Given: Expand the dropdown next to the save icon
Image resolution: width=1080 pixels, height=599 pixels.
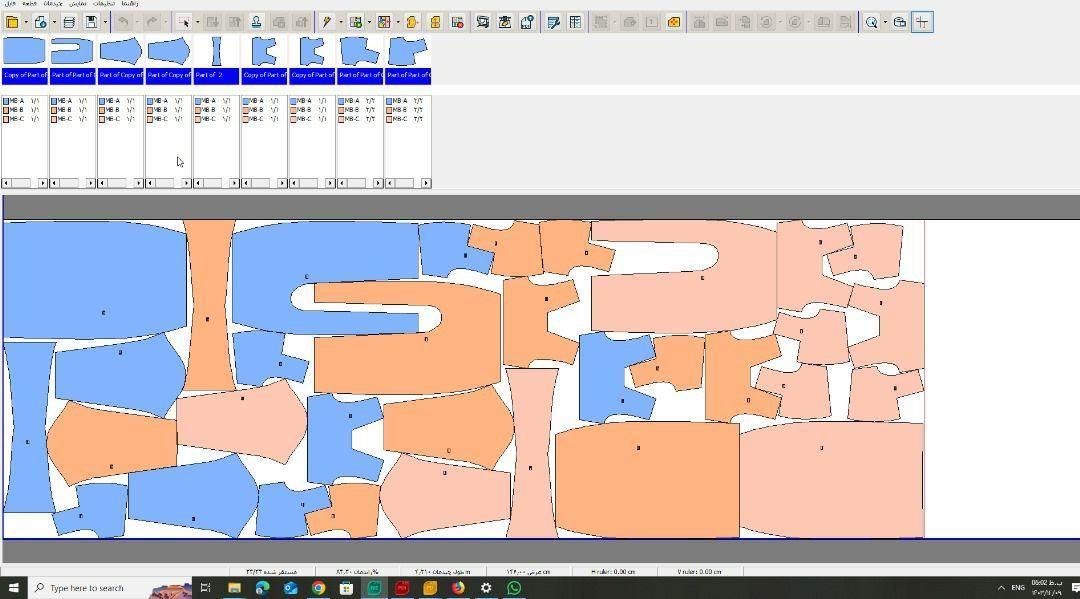Looking at the screenshot, I should pos(105,22).
